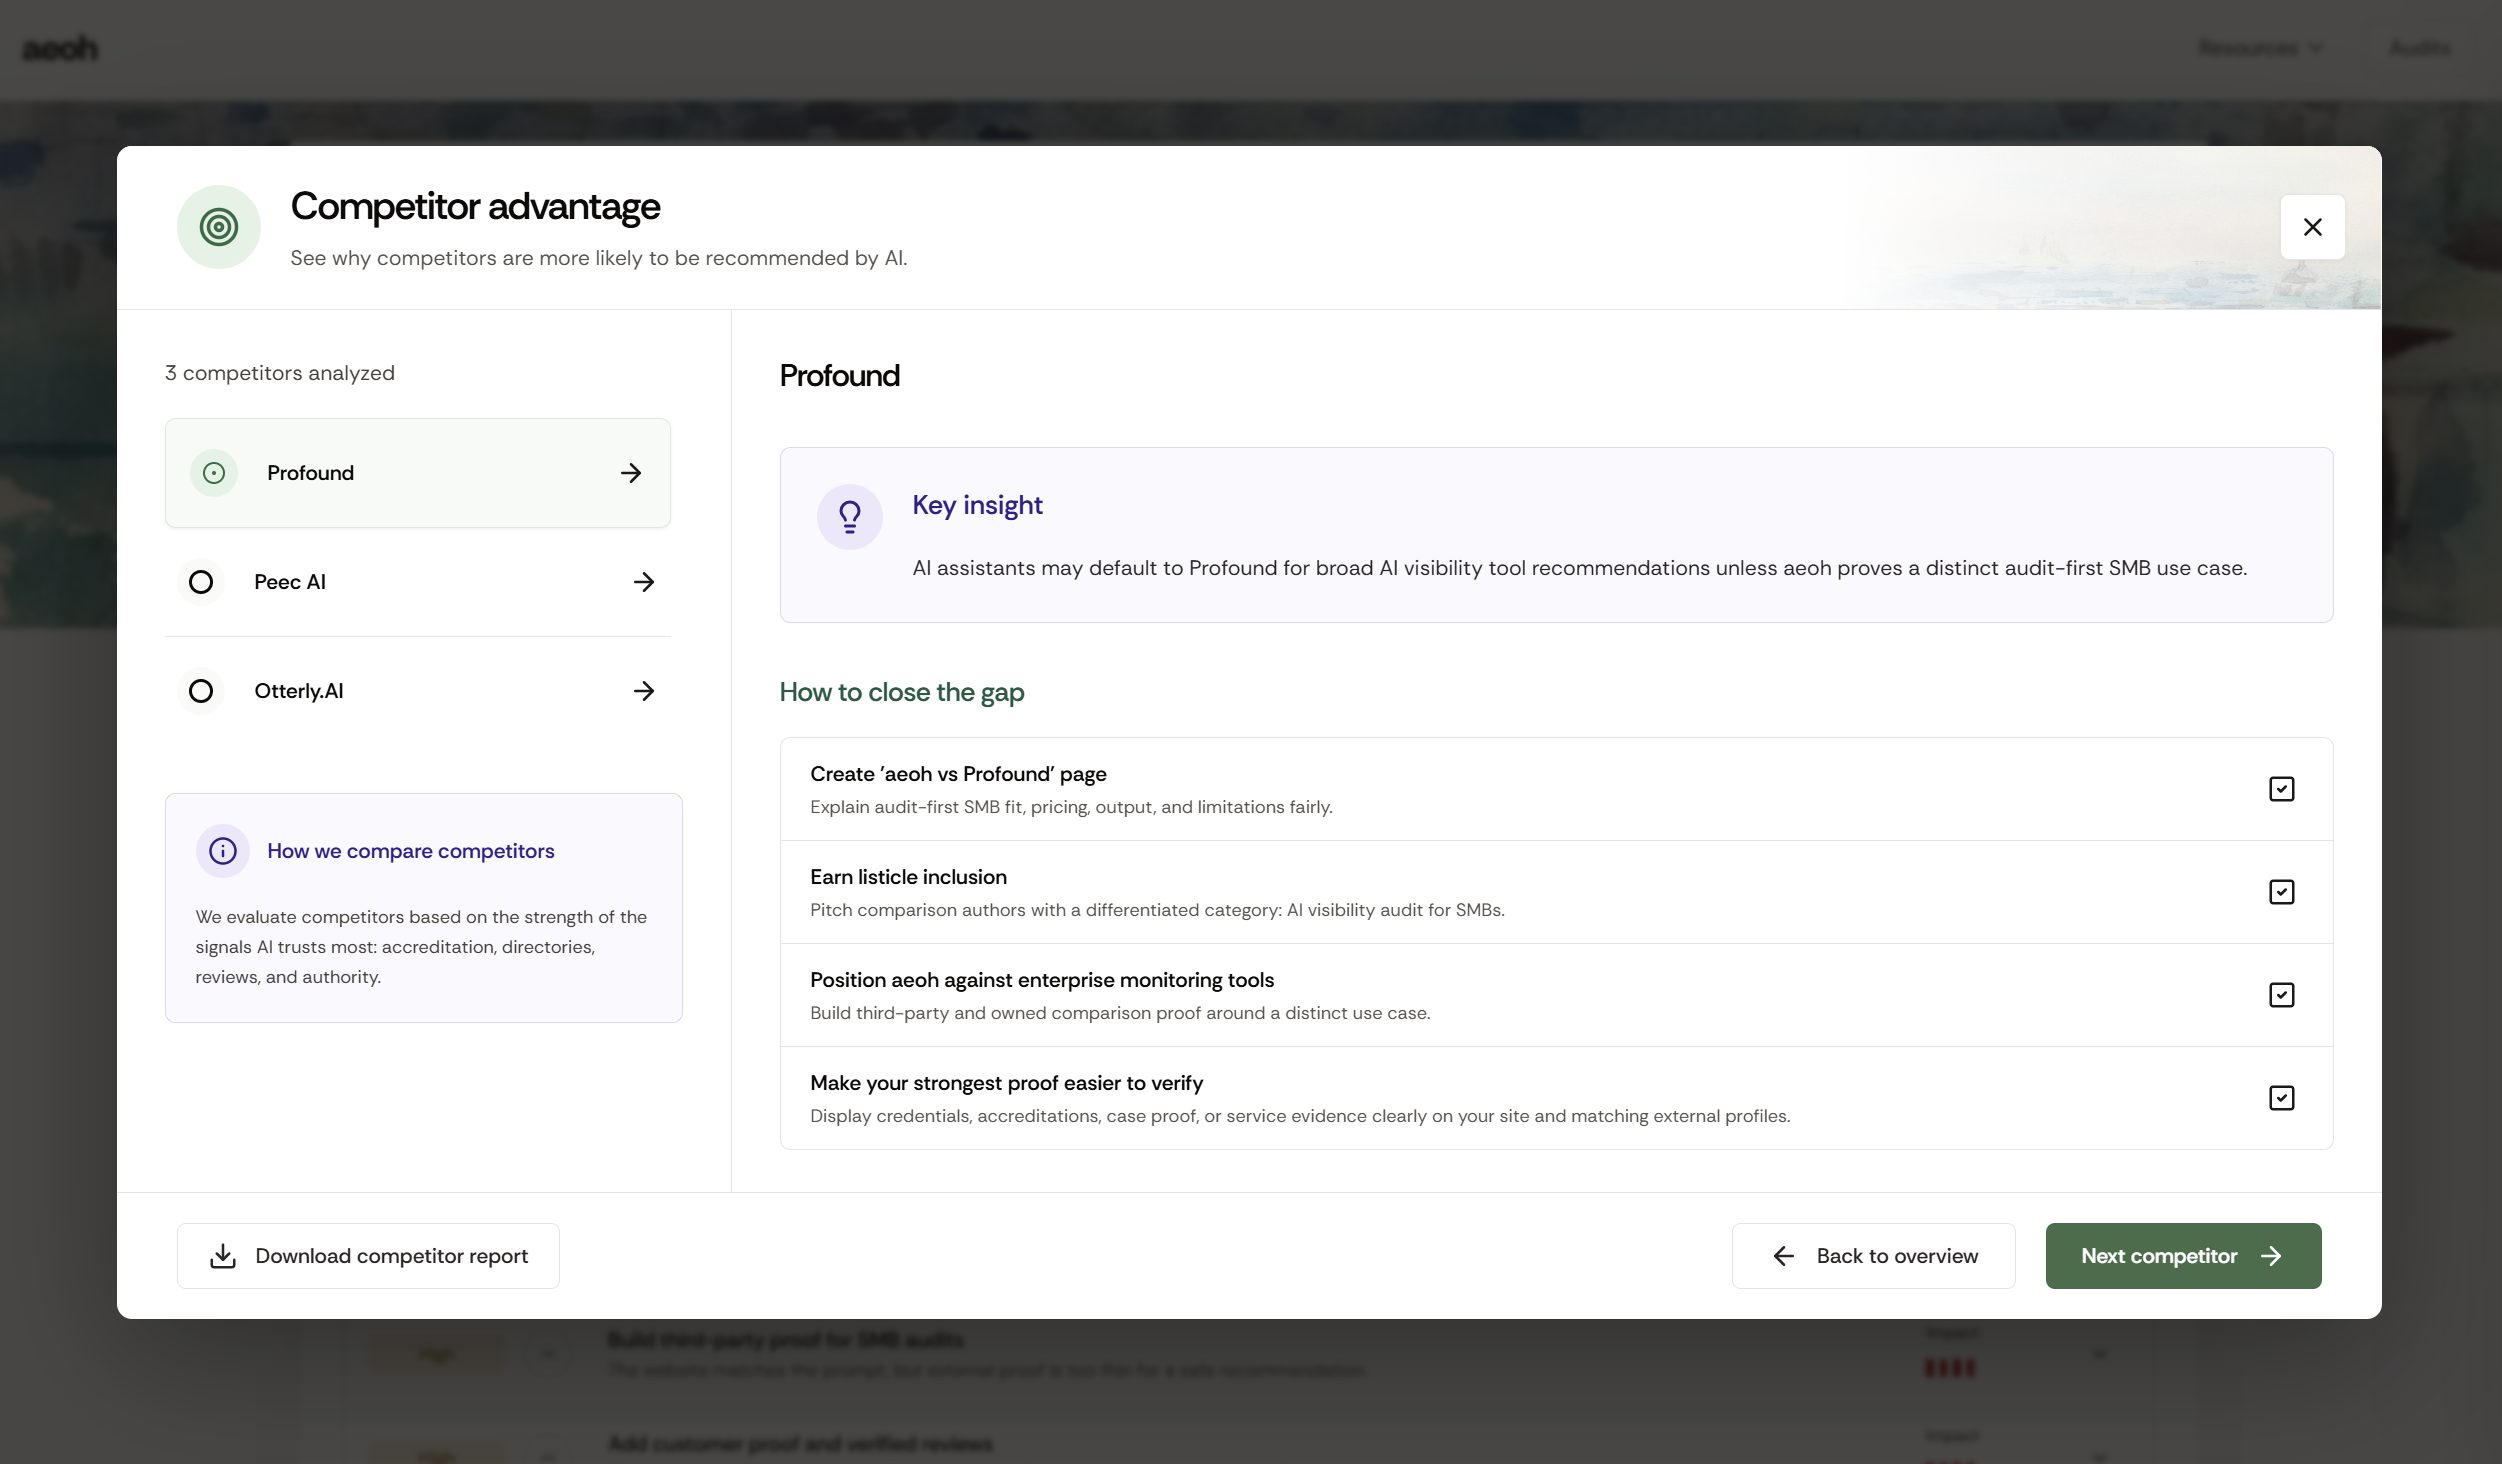Click the Otterly.AI radio circle
This screenshot has height=1464, width=2502.
(x=201, y=691)
